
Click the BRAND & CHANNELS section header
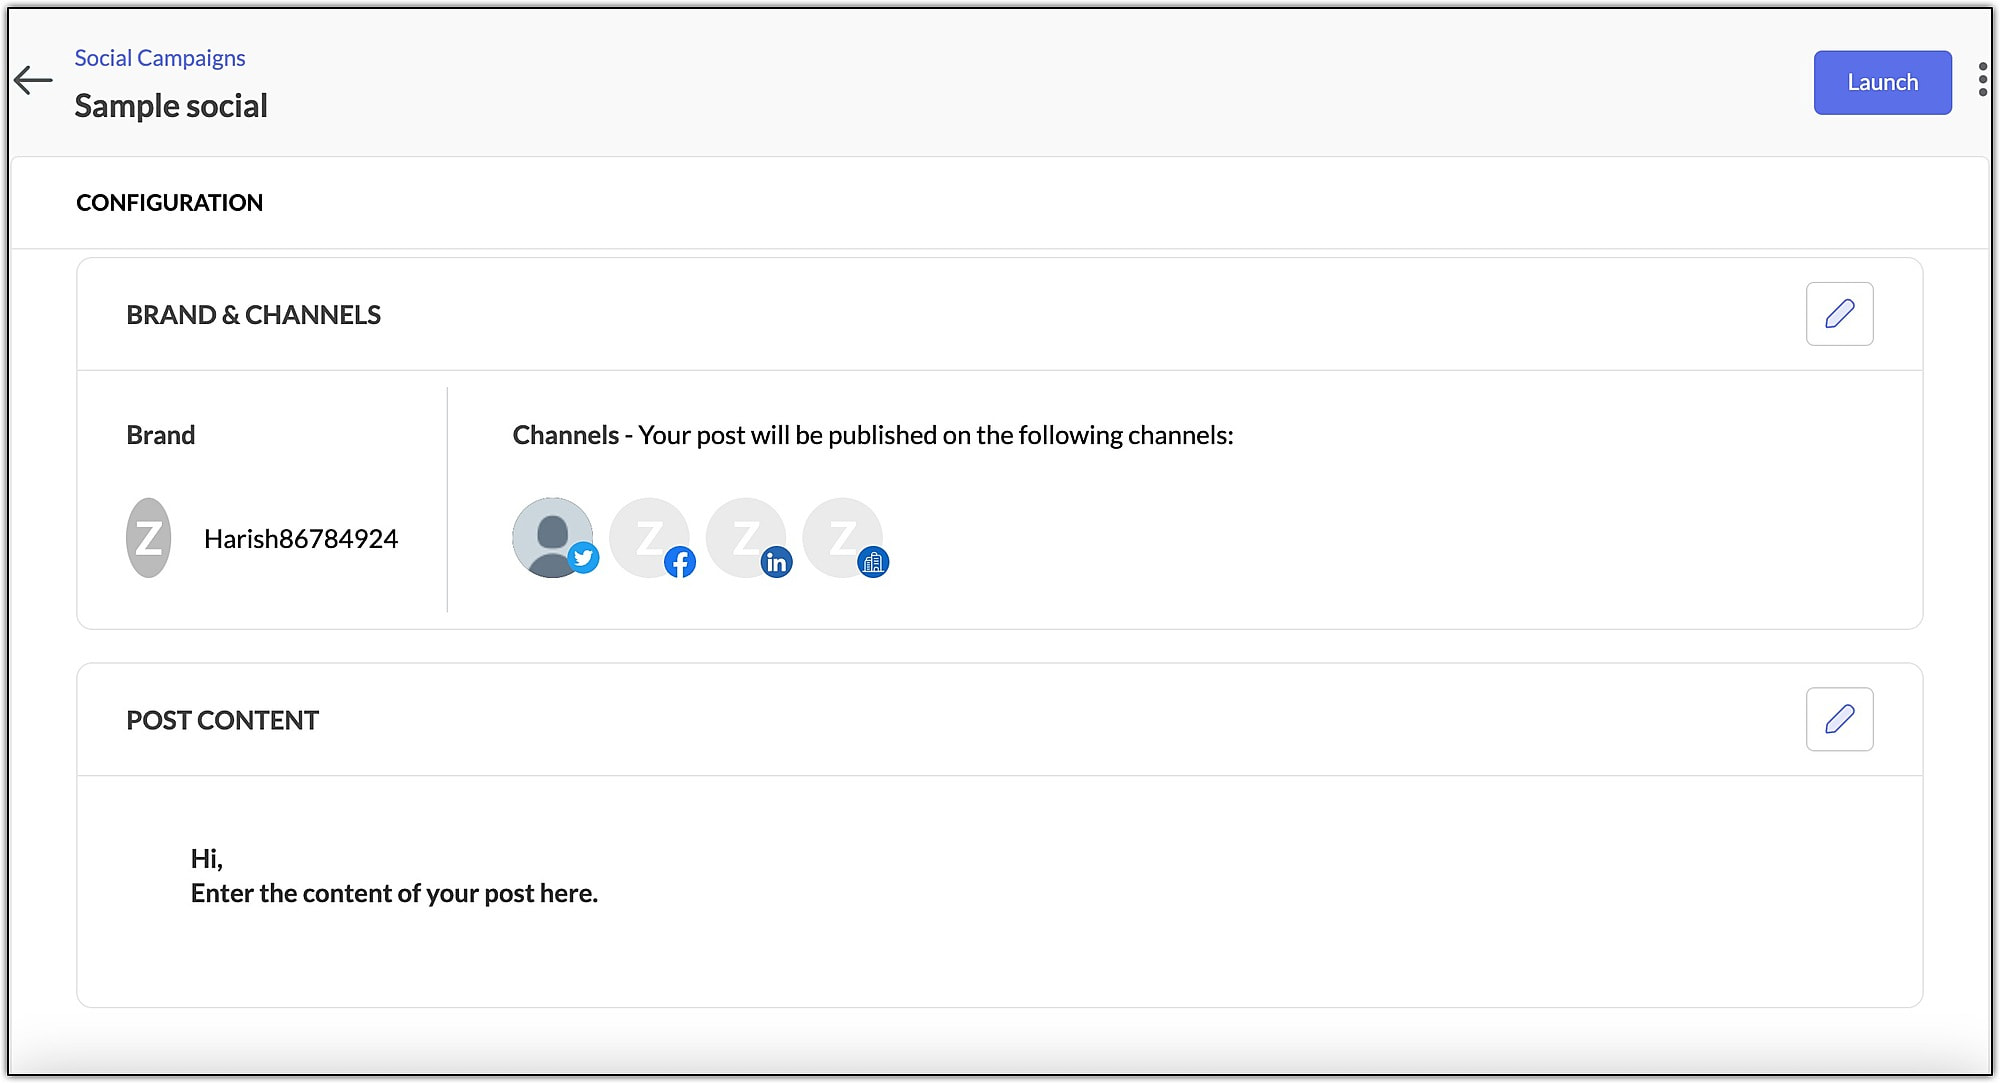pyautogui.click(x=253, y=315)
